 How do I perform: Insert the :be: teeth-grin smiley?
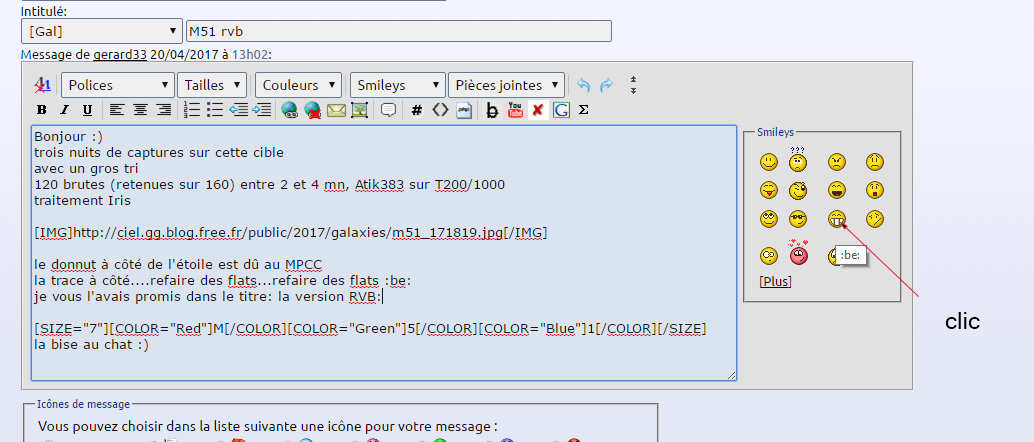click(836, 219)
